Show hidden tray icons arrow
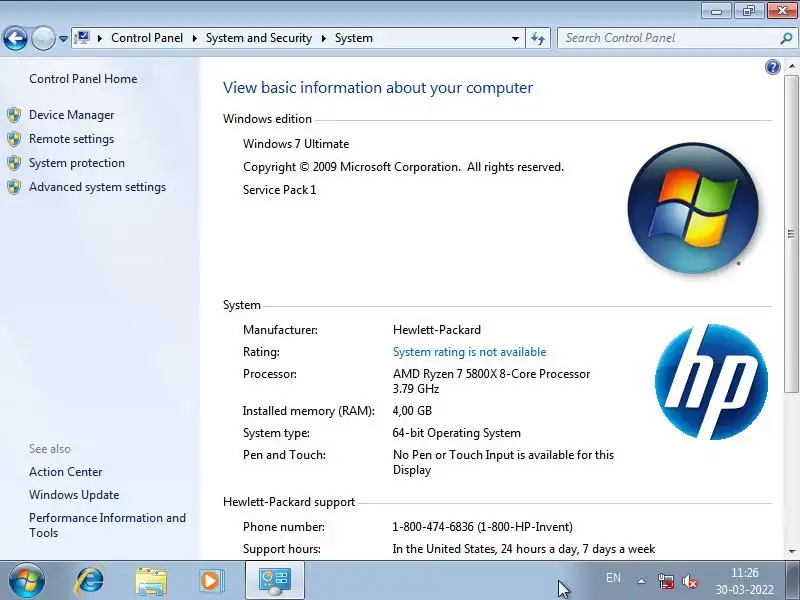Screen dimensions: 800x600 pyautogui.click(x=641, y=581)
